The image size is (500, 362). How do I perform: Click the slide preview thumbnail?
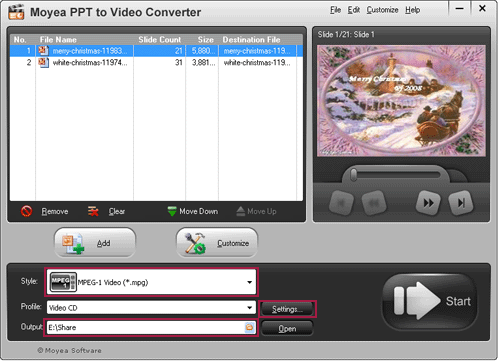click(401, 101)
